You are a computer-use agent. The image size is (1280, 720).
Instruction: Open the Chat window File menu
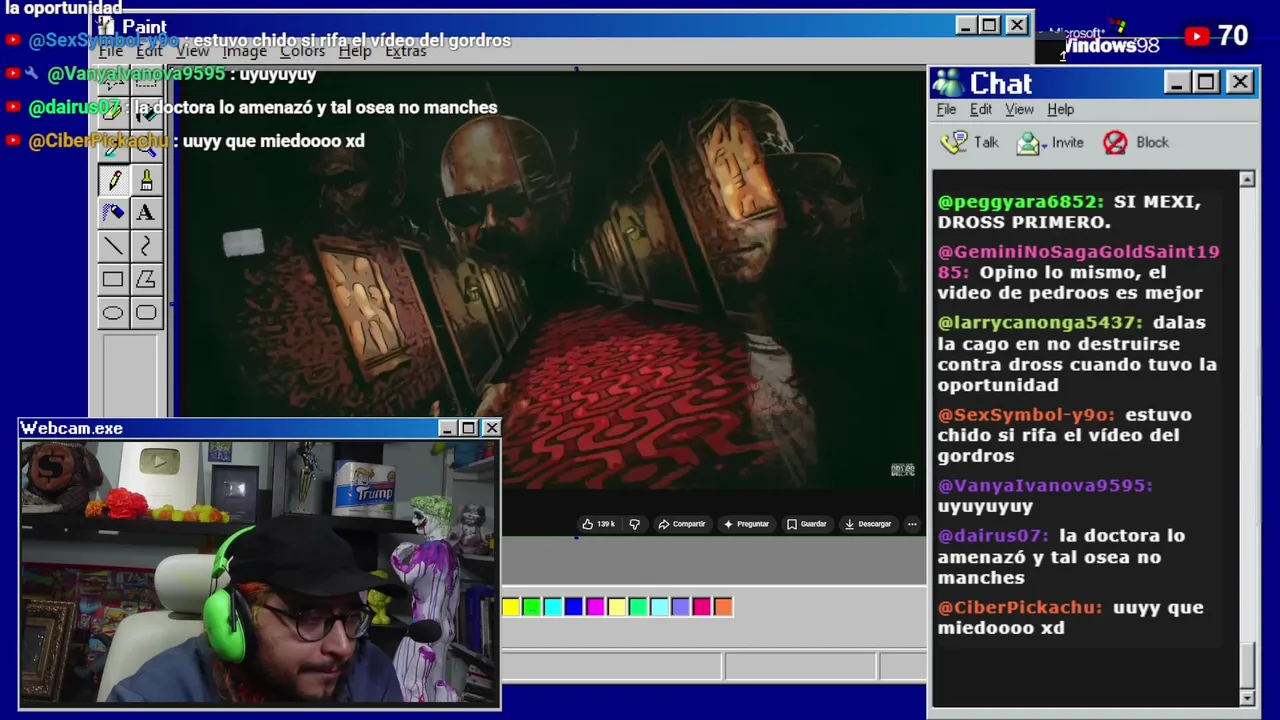(x=946, y=109)
